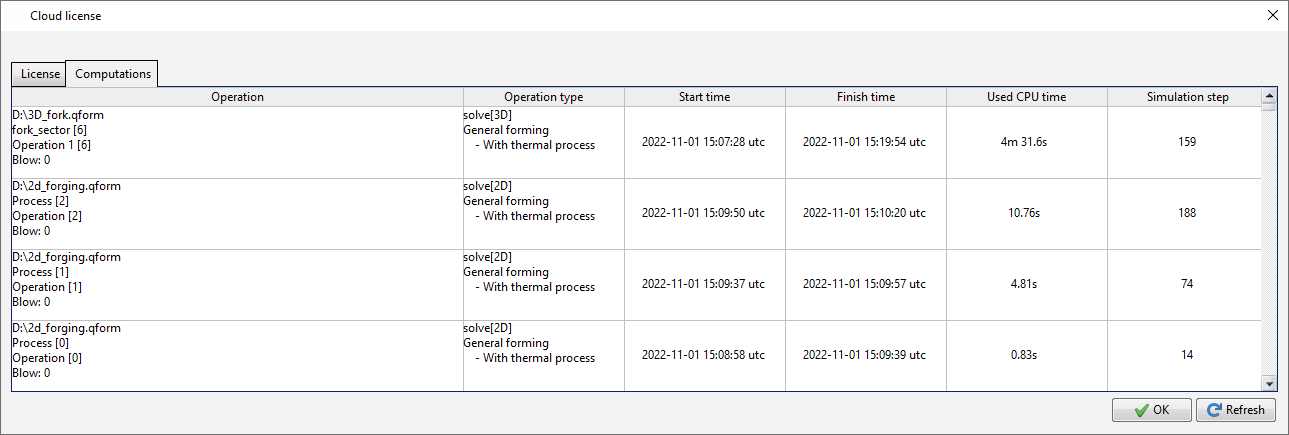The width and height of the screenshot is (1289, 435).
Task: Select the D:\3D_fork.qform computation row
Action: pos(237,142)
